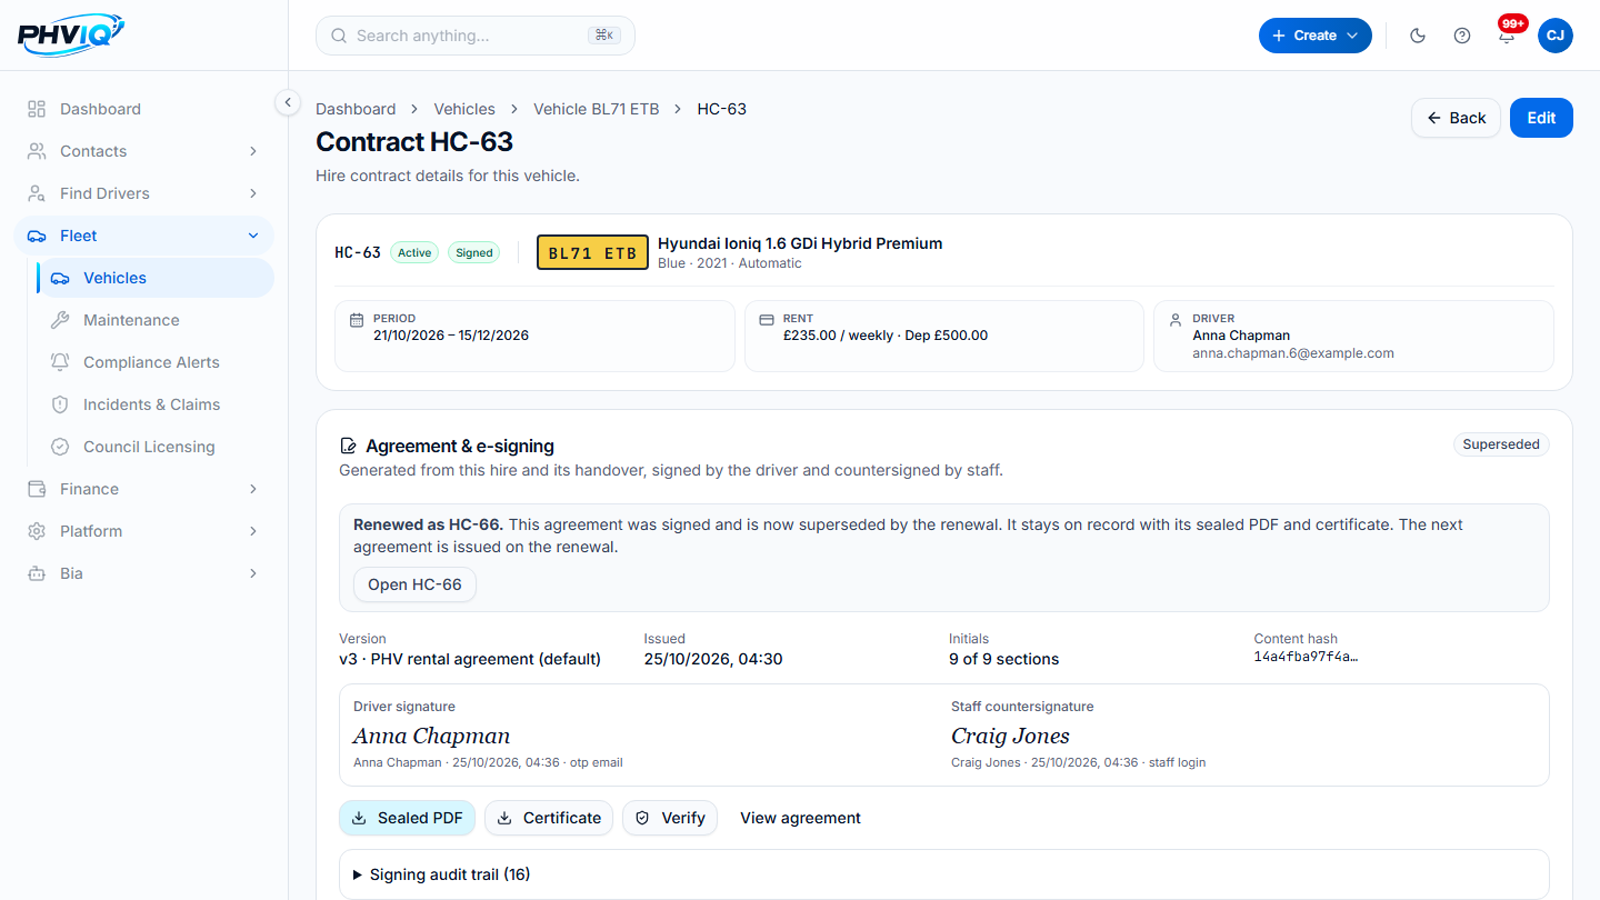Screen dimensions: 1600x900
Task: Expand the Finance submenu chevron
Action: click(x=253, y=489)
